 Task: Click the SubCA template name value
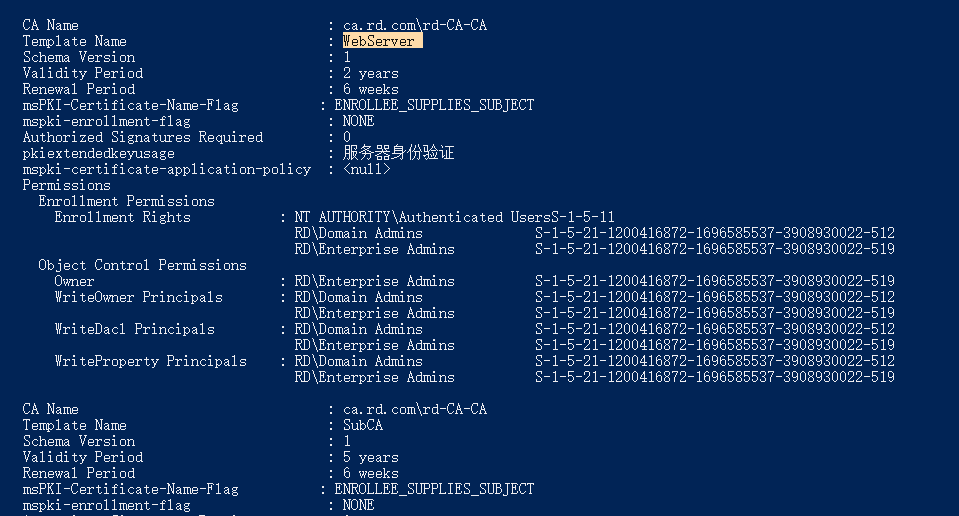363,425
